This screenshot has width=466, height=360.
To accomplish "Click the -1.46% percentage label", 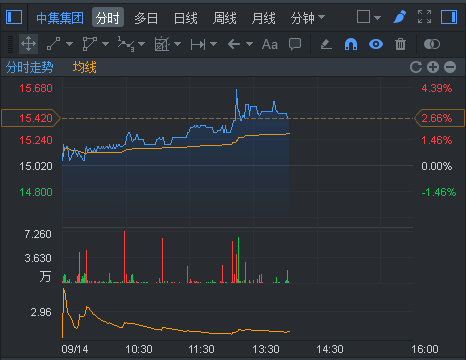I will [438, 192].
